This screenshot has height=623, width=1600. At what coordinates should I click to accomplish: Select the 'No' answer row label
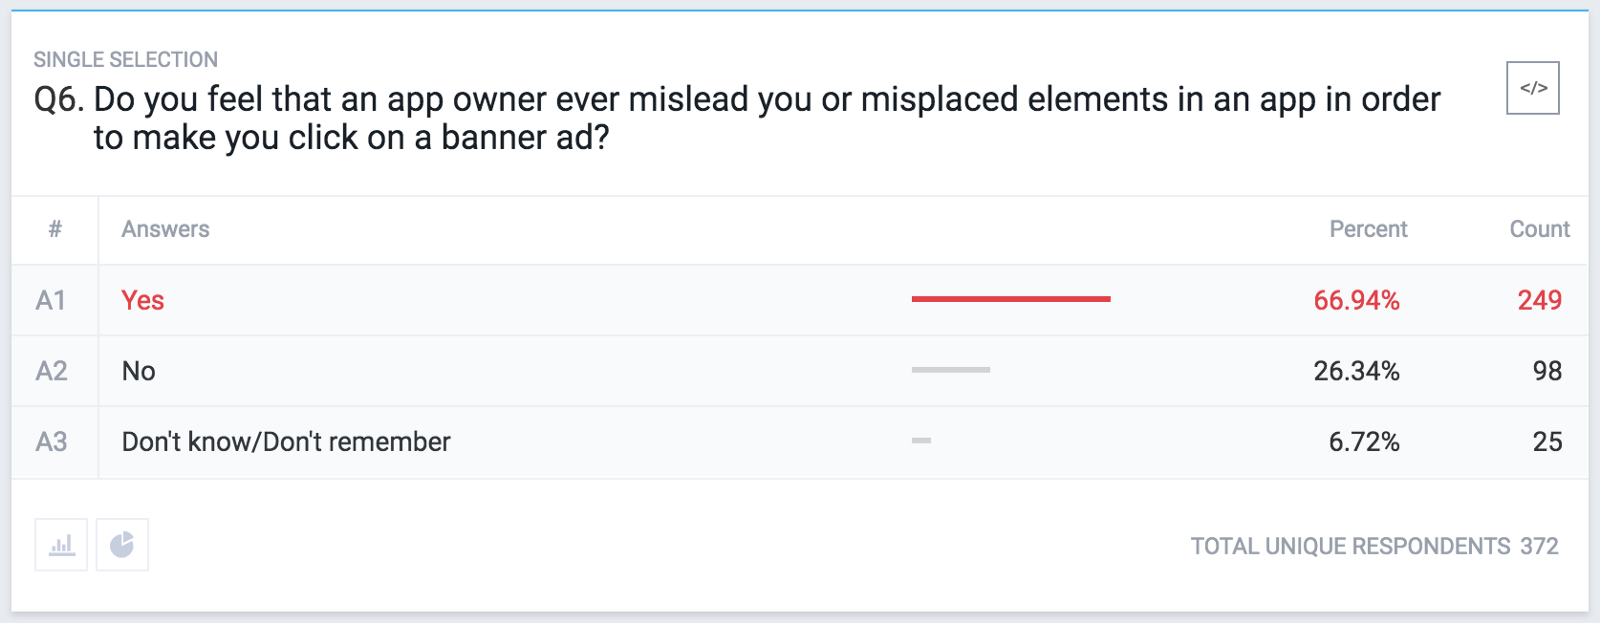click(139, 371)
